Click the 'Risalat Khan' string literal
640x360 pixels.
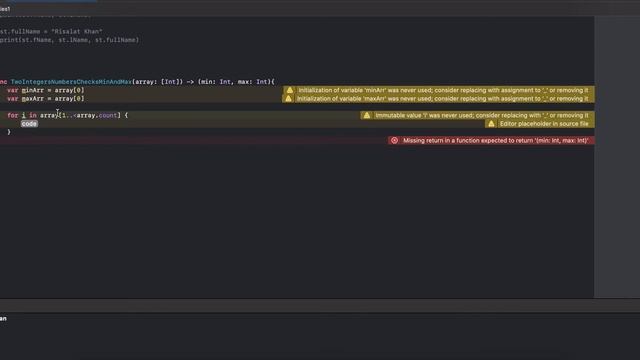(x=76, y=31)
